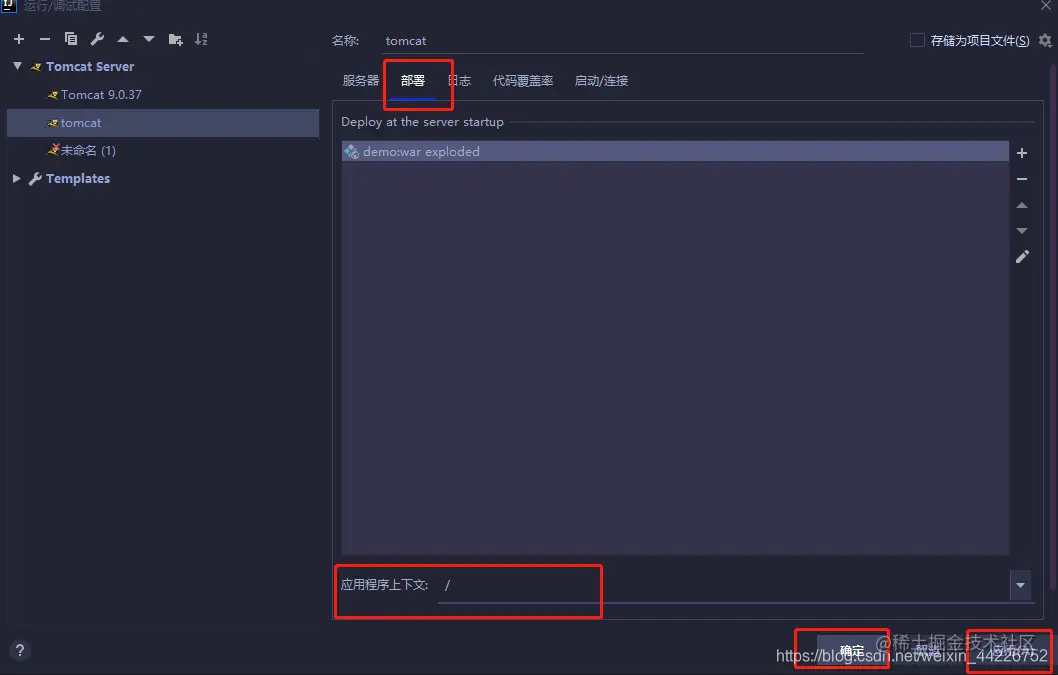Add a new deployment artifact
Viewport: 1058px width, 675px height.
coord(1022,153)
